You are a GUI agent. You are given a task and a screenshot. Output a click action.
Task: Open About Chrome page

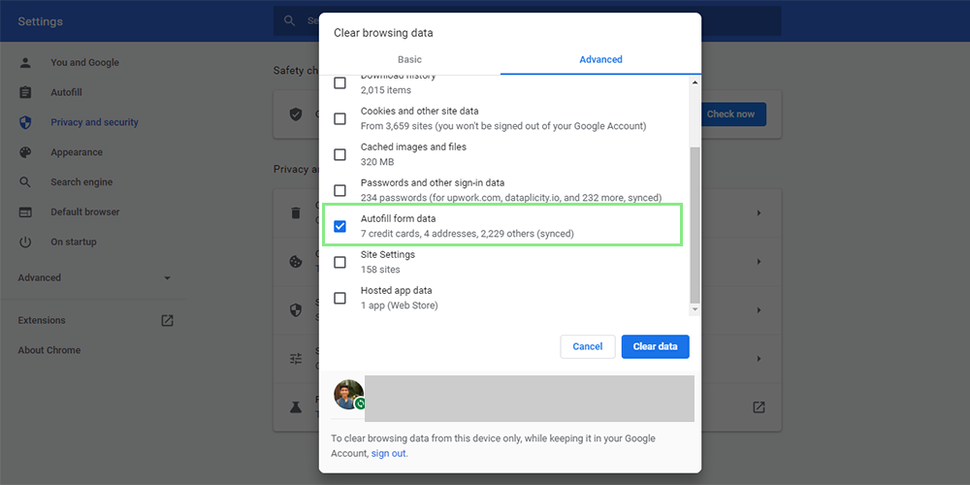49,350
